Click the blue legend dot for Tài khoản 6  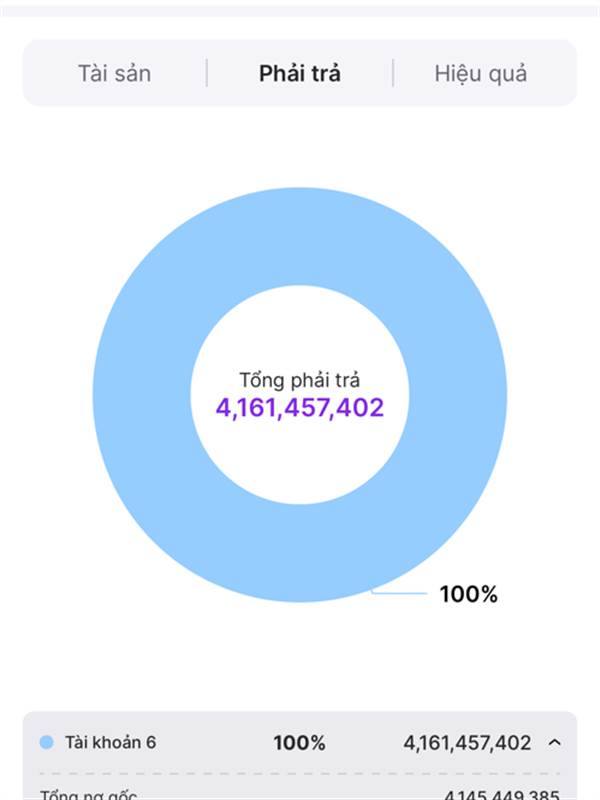pyautogui.click(x=46, y=743)
